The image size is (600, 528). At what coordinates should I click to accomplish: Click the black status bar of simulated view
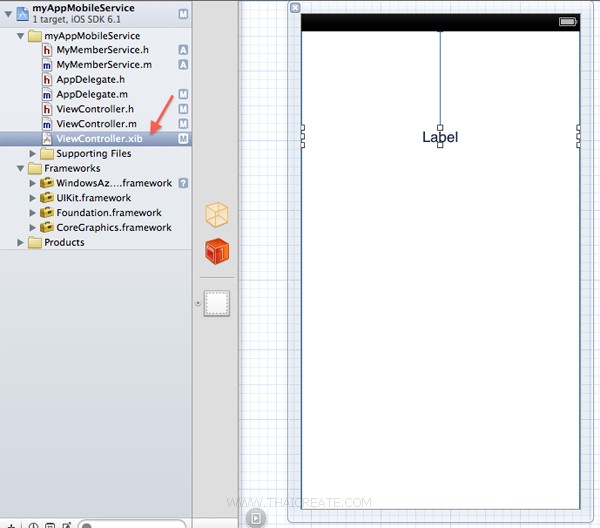tap(440, 22)
